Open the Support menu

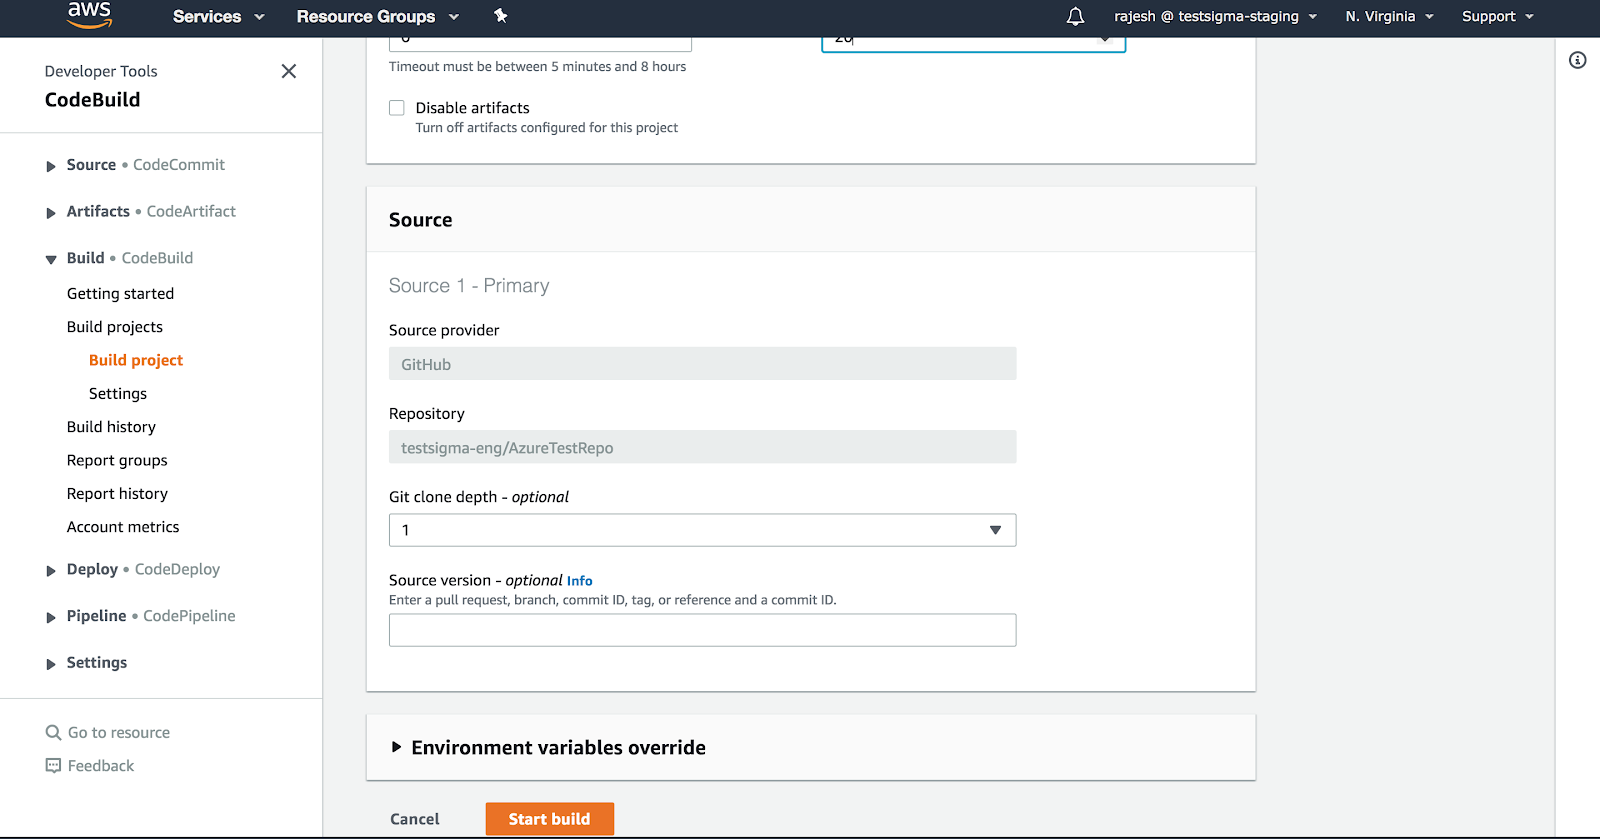click(1497, 16)
